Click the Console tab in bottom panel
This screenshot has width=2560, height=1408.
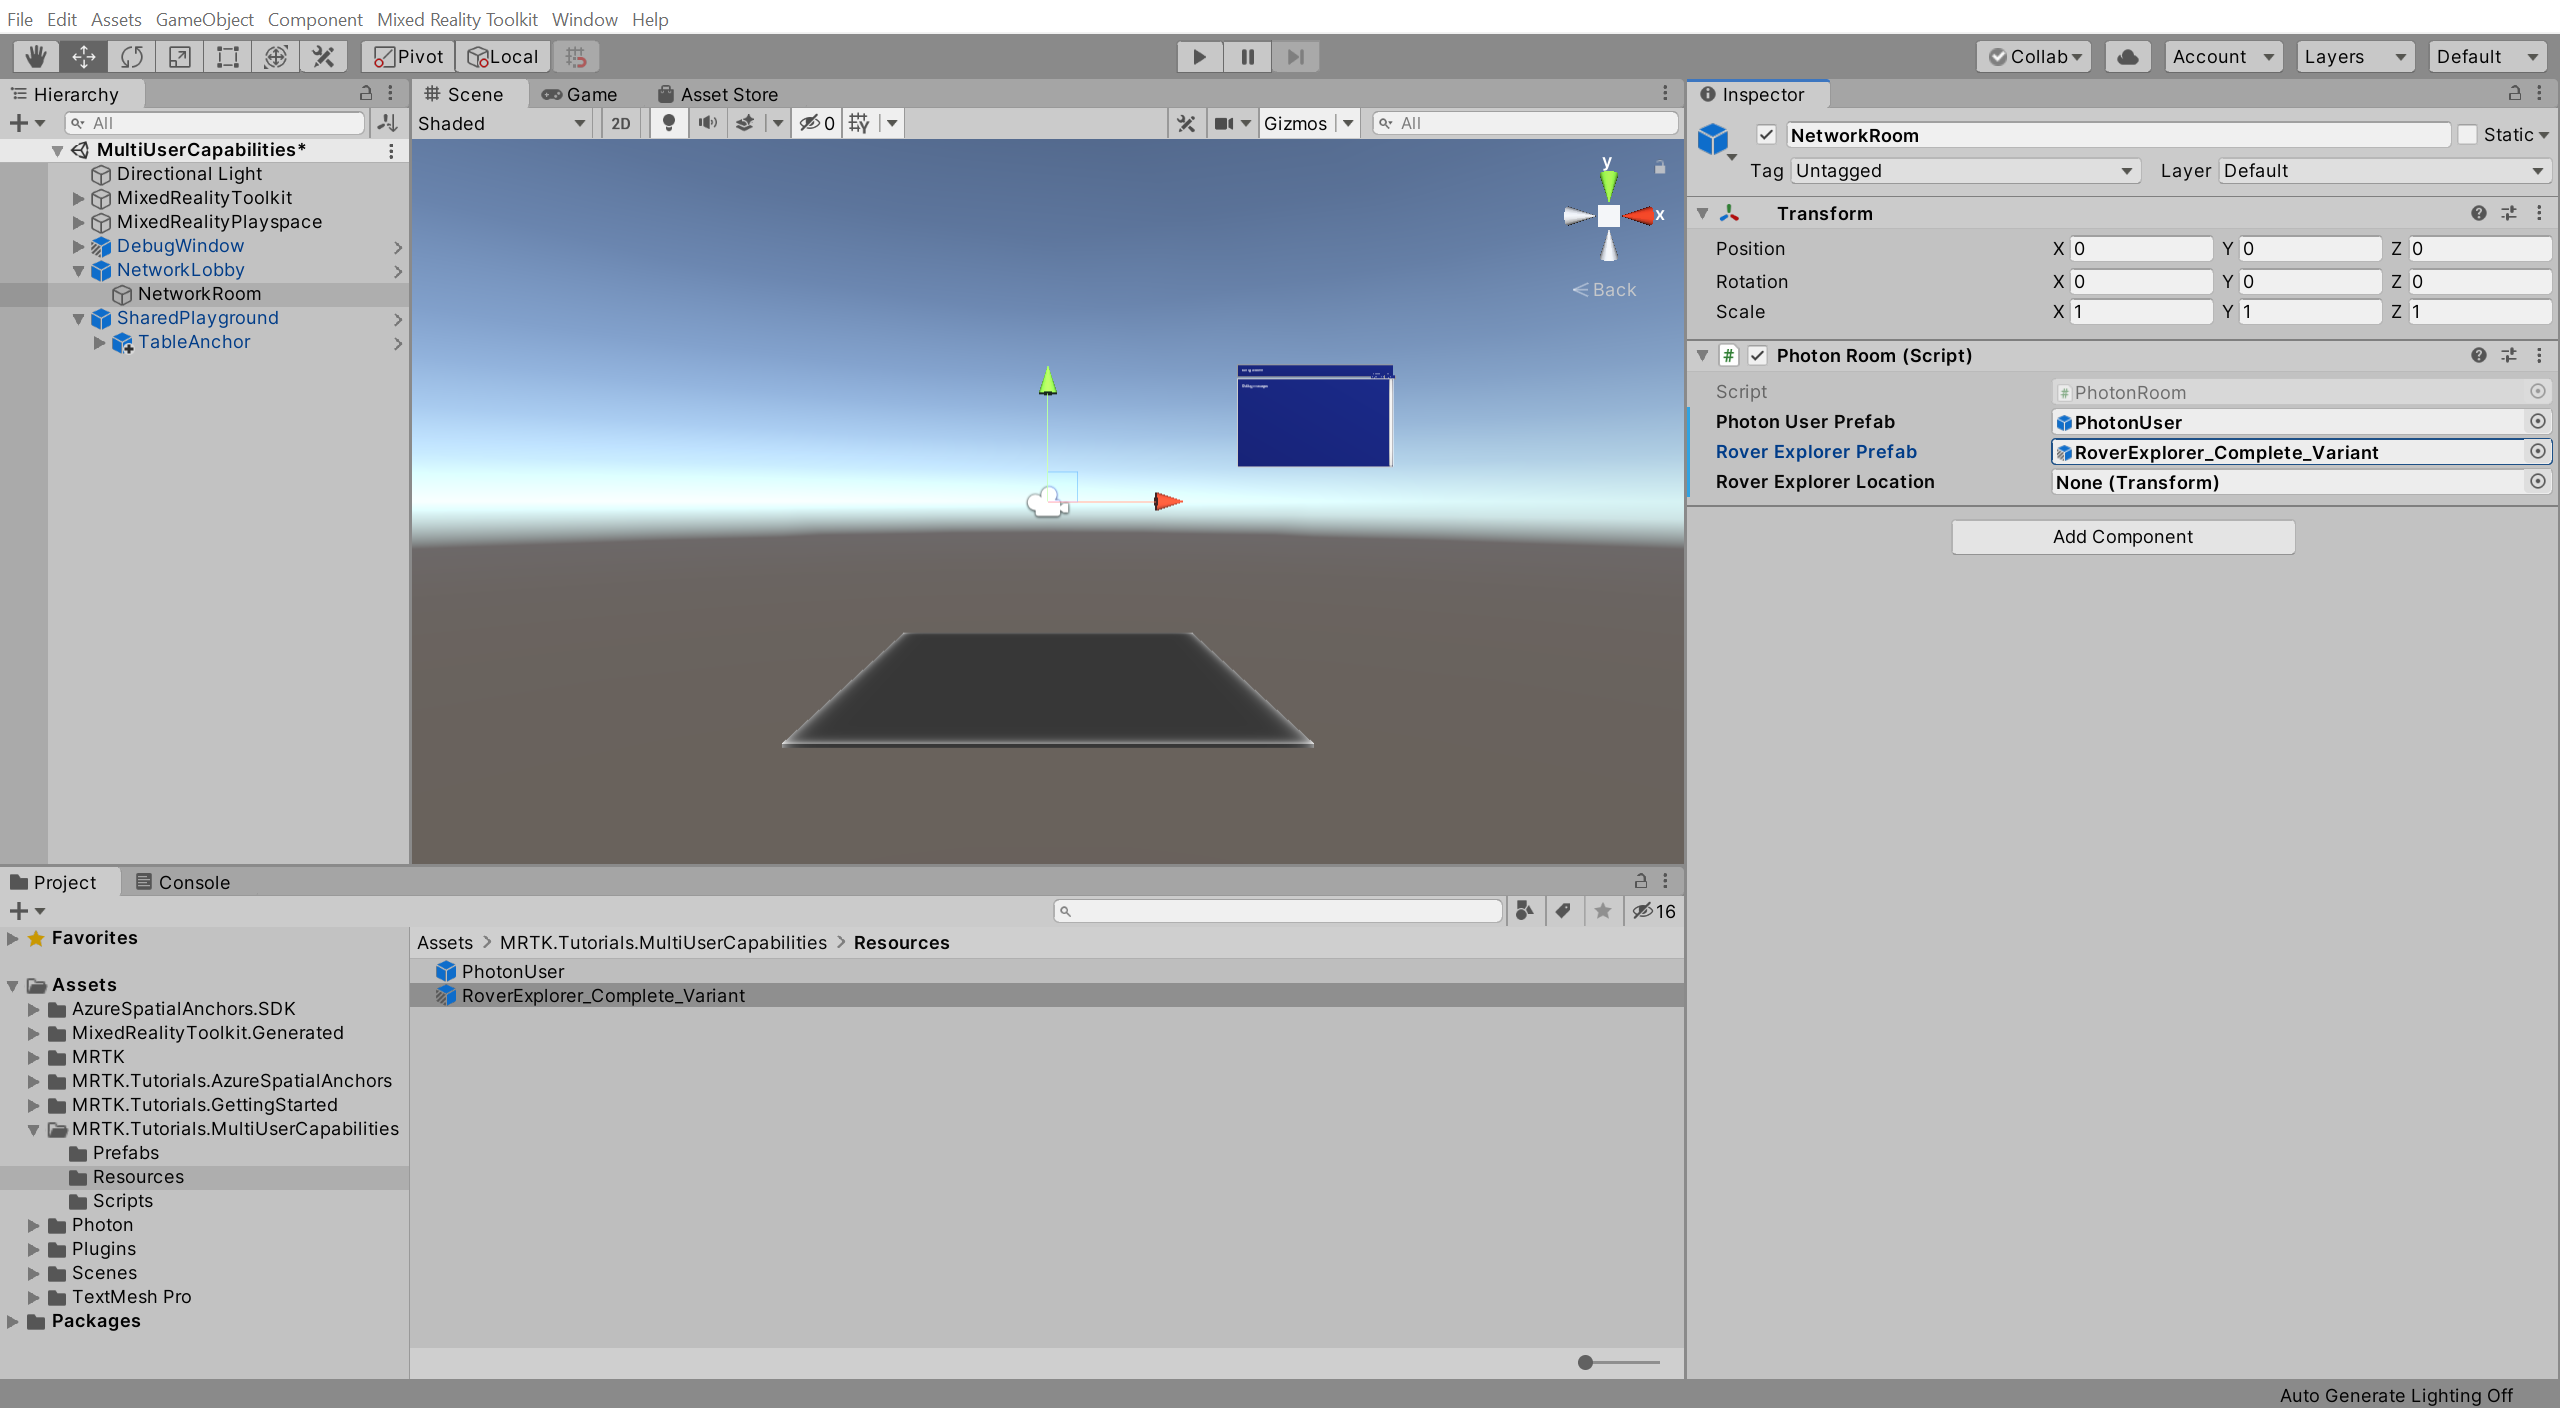click(x=196, y=881)
